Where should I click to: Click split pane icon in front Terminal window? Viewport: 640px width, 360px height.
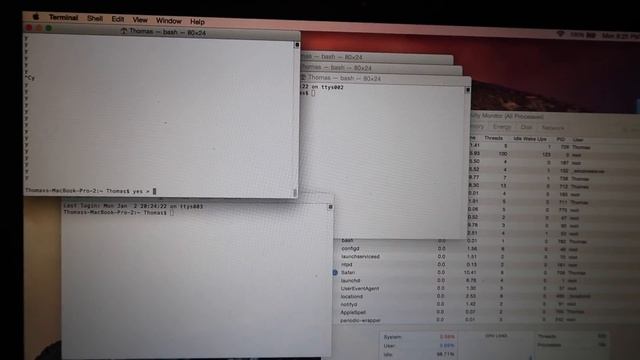click(297, 45)
